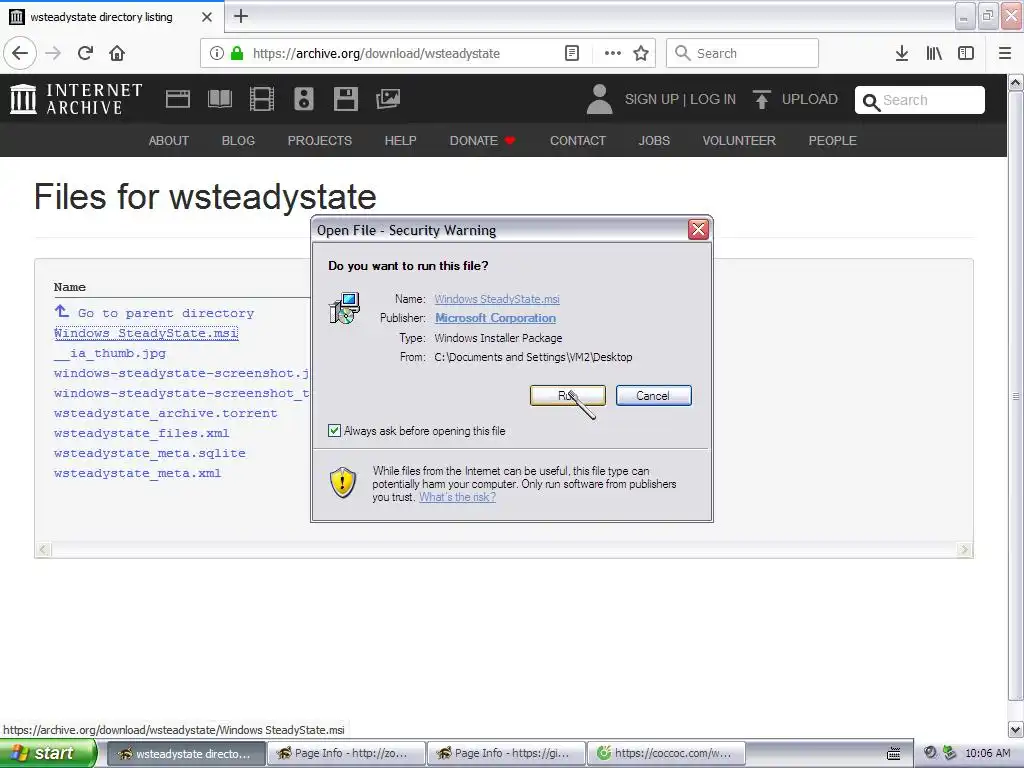Open wsteadystate_archive.torrent link

click(165, 413)
